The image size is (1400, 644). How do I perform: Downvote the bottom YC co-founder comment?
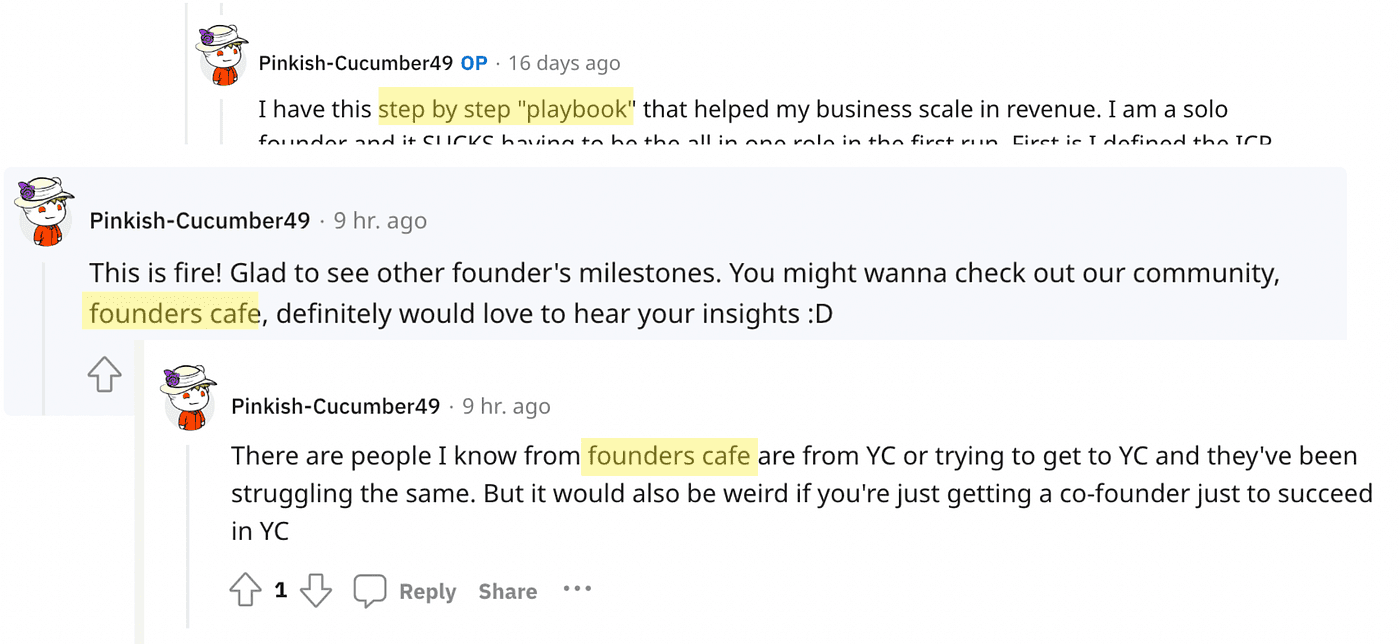(x=316, y=591)
